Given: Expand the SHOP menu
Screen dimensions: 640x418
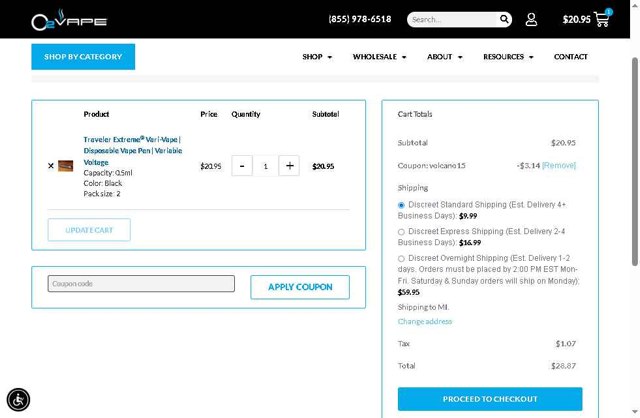Looking at the screenshot, I should coord(317,57).
